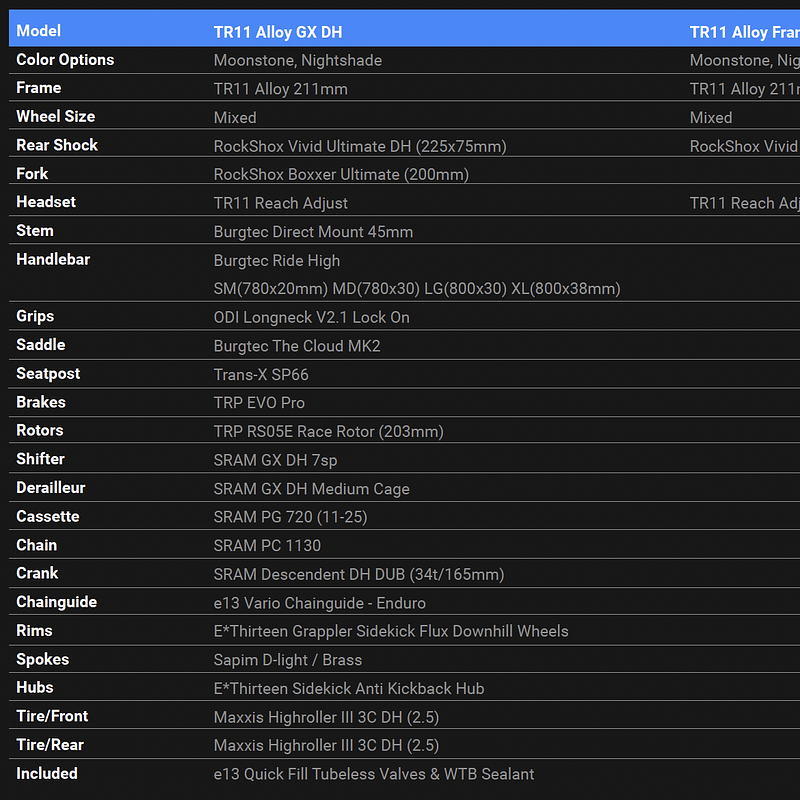The height and width of the screenshot is (800, 800).
Task: Click the 'Fork' row label
Action: (32, 173)
